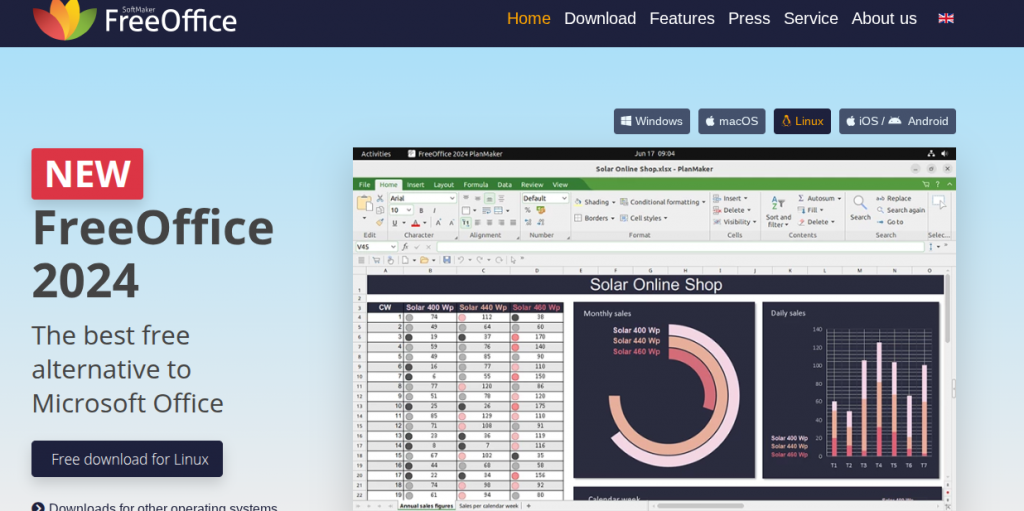The image size is (1024, 511).
Task: Open the Conditional formatting dropdown
Action: point(663,203)
